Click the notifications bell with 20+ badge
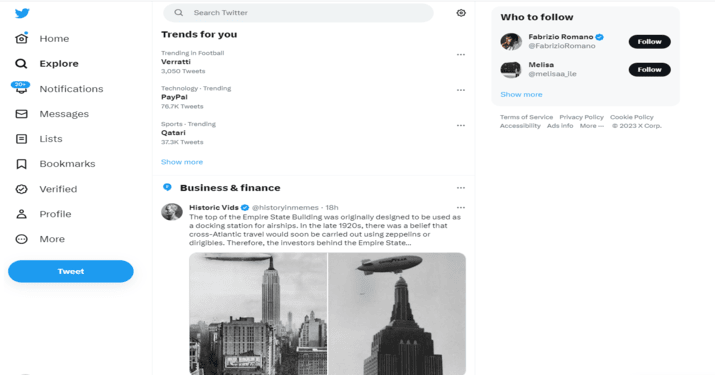This screenshot has width=715, height=375. (21, 87)
